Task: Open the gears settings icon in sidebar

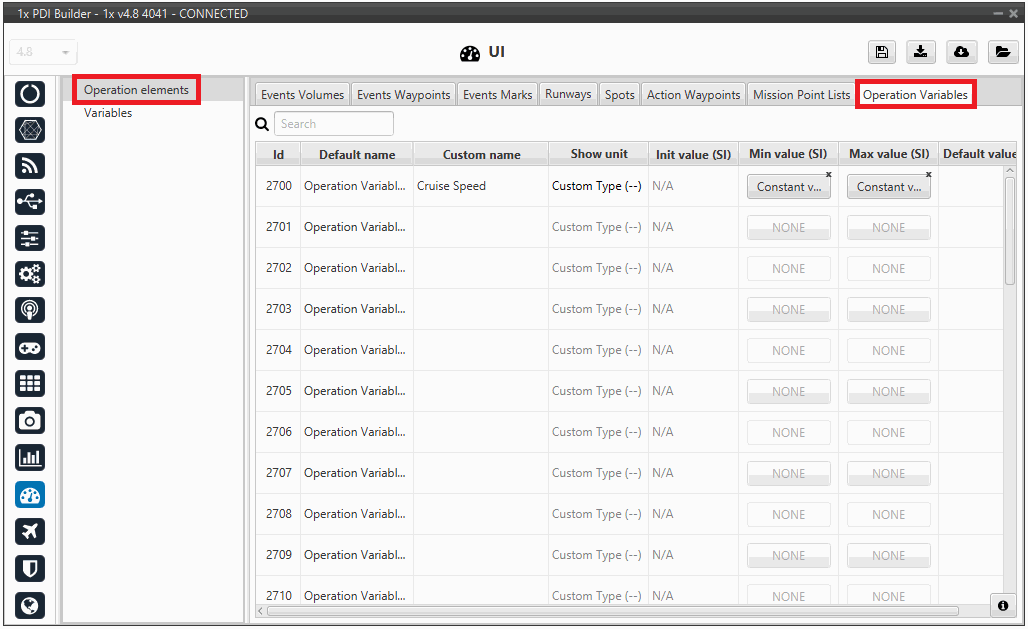Action: click(30, 274)
